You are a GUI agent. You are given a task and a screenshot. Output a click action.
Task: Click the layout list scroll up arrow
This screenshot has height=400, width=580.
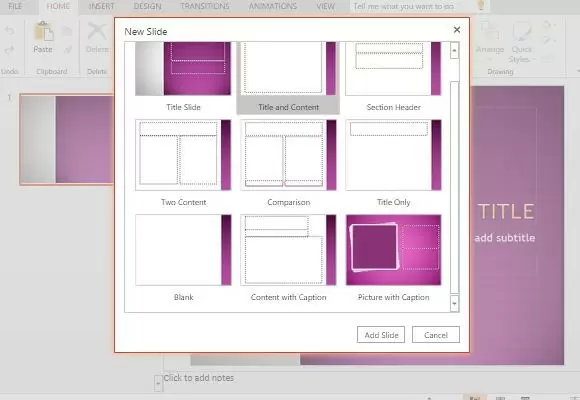click(x=454, y=50)
